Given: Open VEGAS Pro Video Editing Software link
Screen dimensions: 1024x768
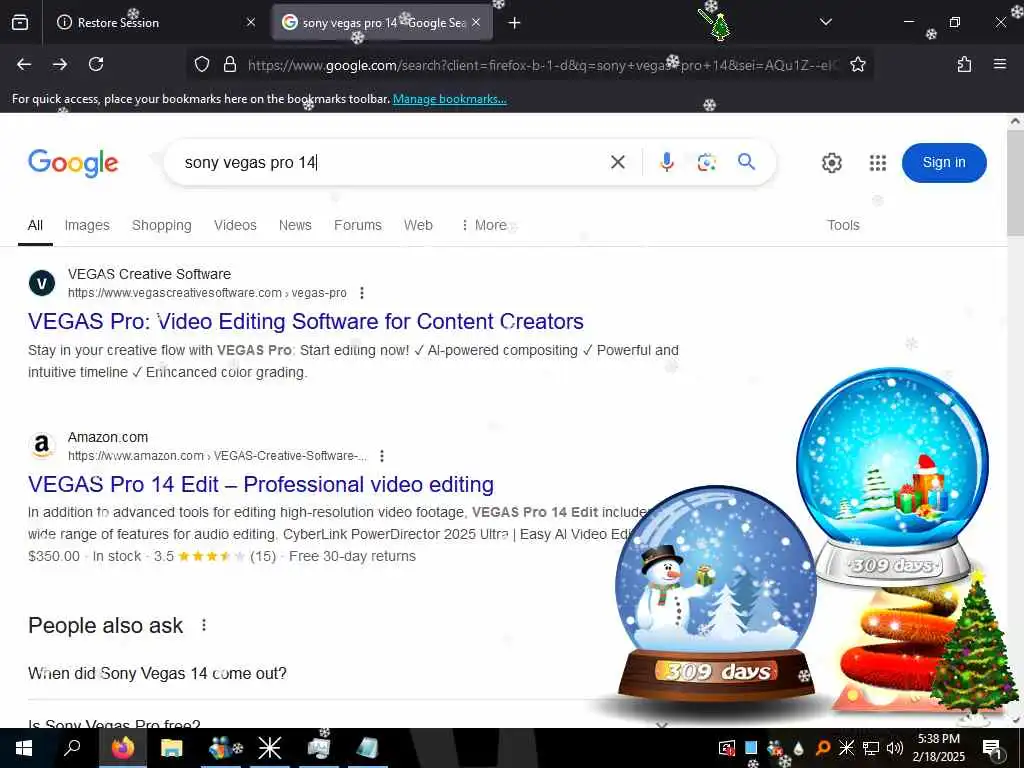Looking at the screenshot, I should (306, 321).
